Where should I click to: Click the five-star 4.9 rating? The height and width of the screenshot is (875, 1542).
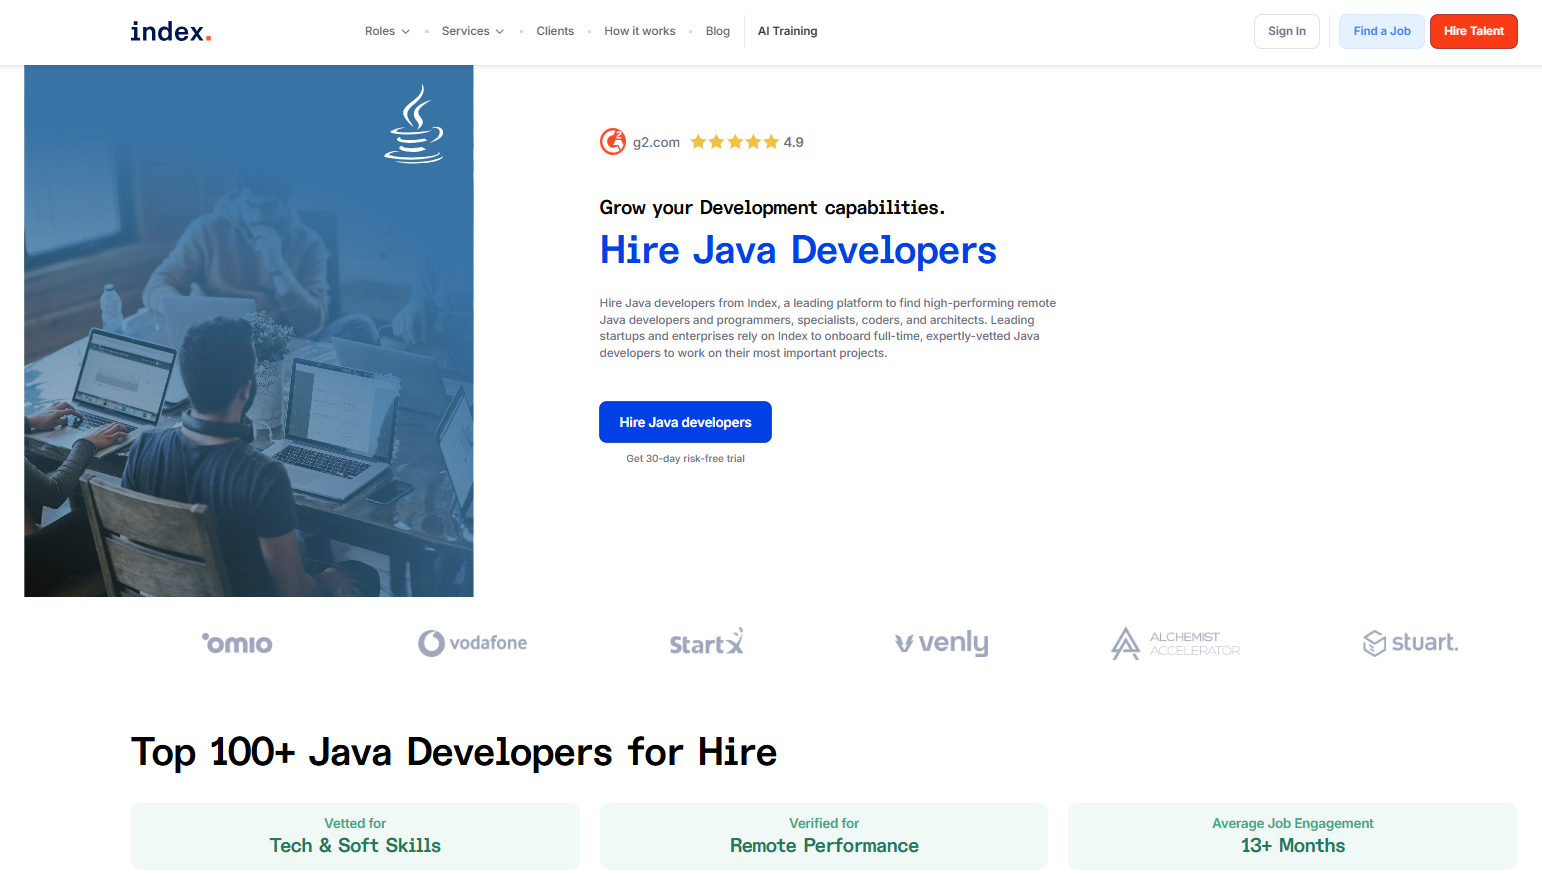[746, 142]
